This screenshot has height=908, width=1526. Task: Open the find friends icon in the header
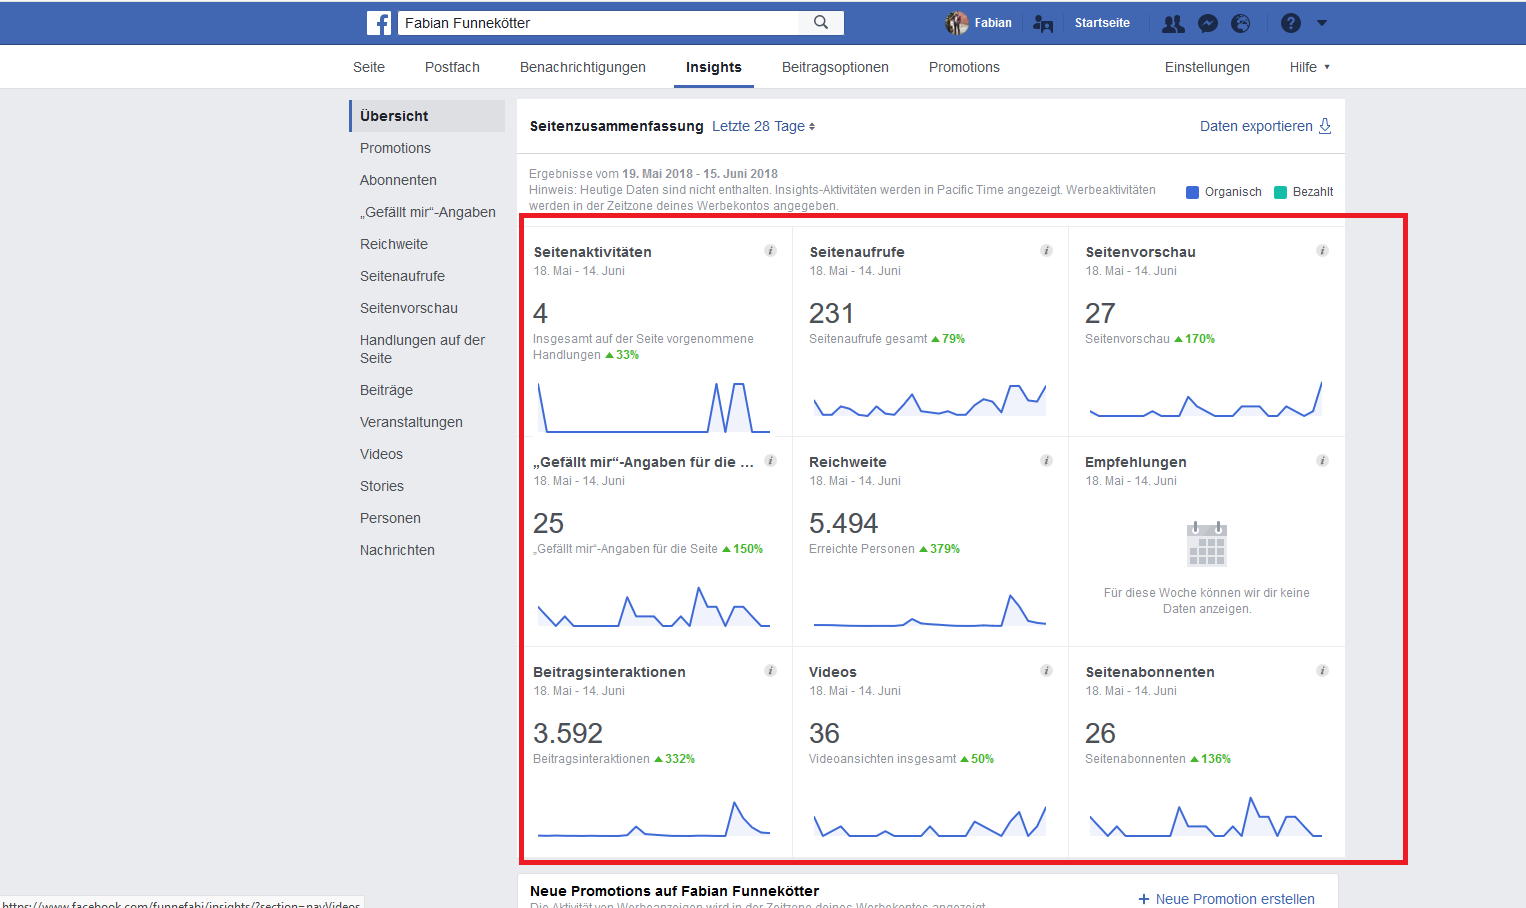coord(1043,23)
